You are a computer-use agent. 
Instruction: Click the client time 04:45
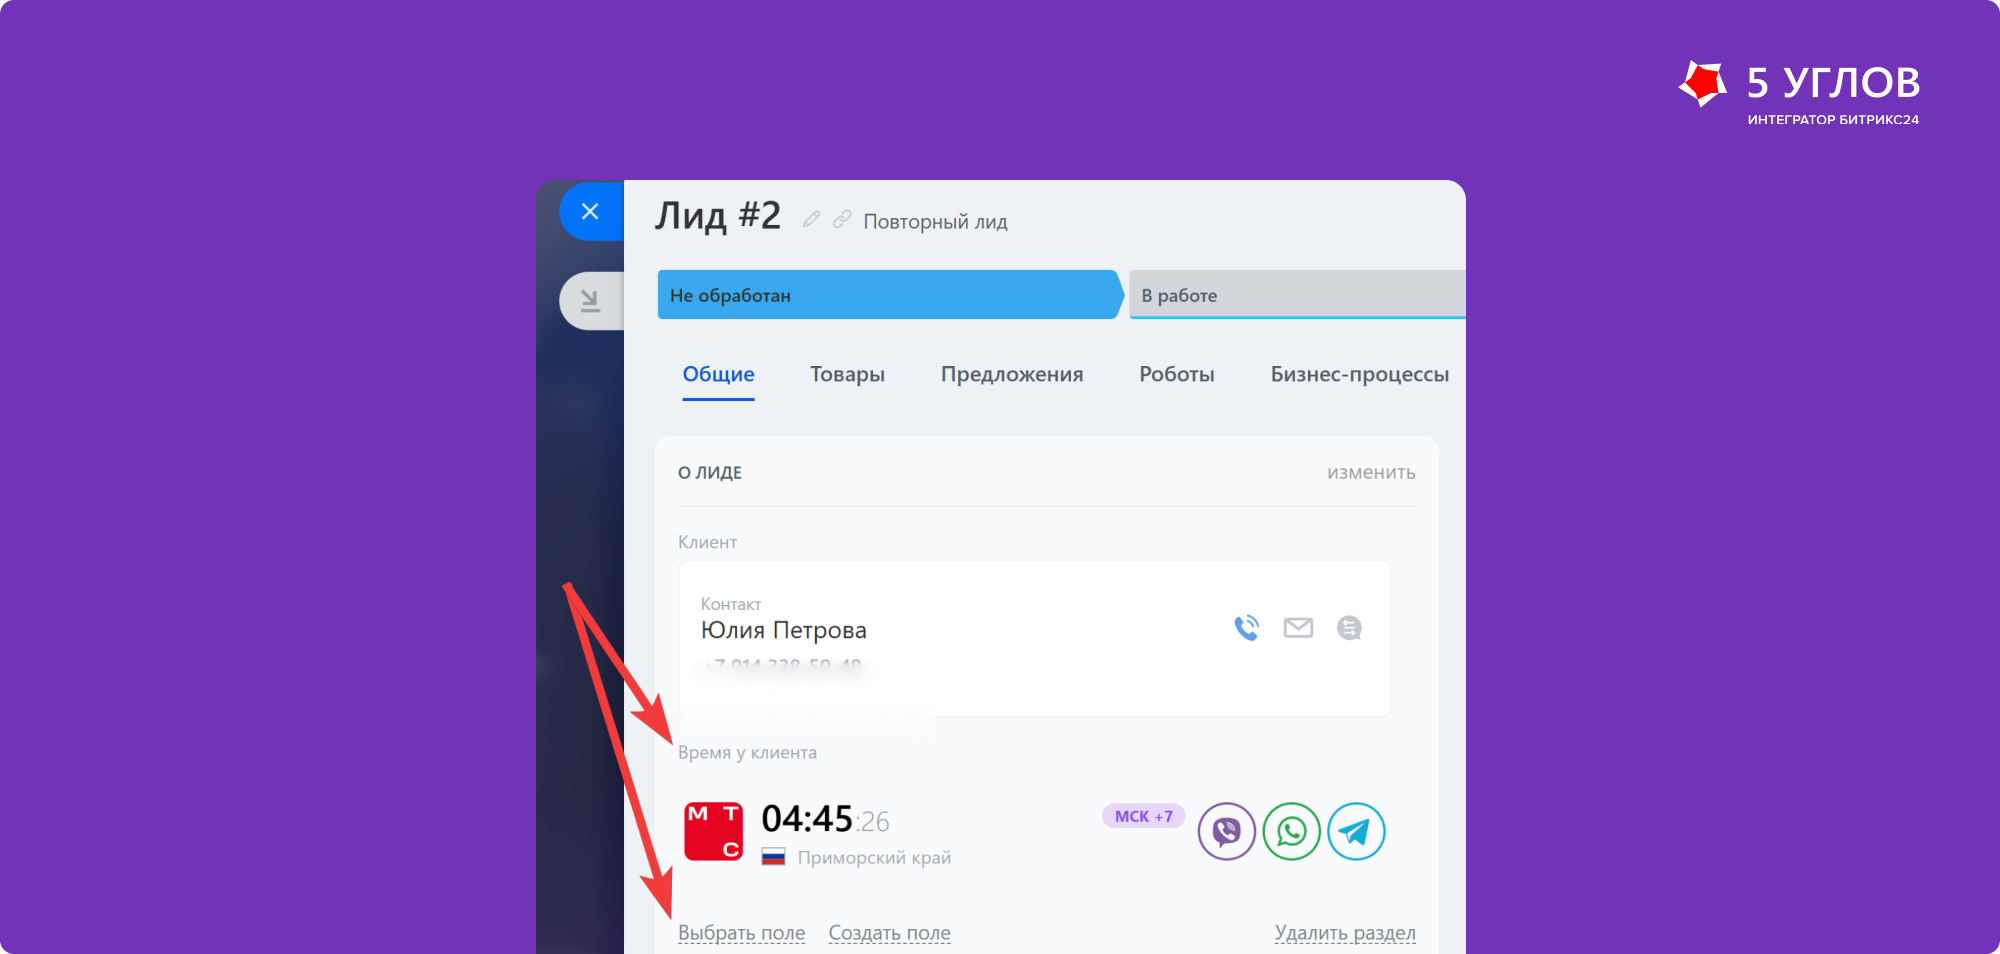tap(807, 819)
